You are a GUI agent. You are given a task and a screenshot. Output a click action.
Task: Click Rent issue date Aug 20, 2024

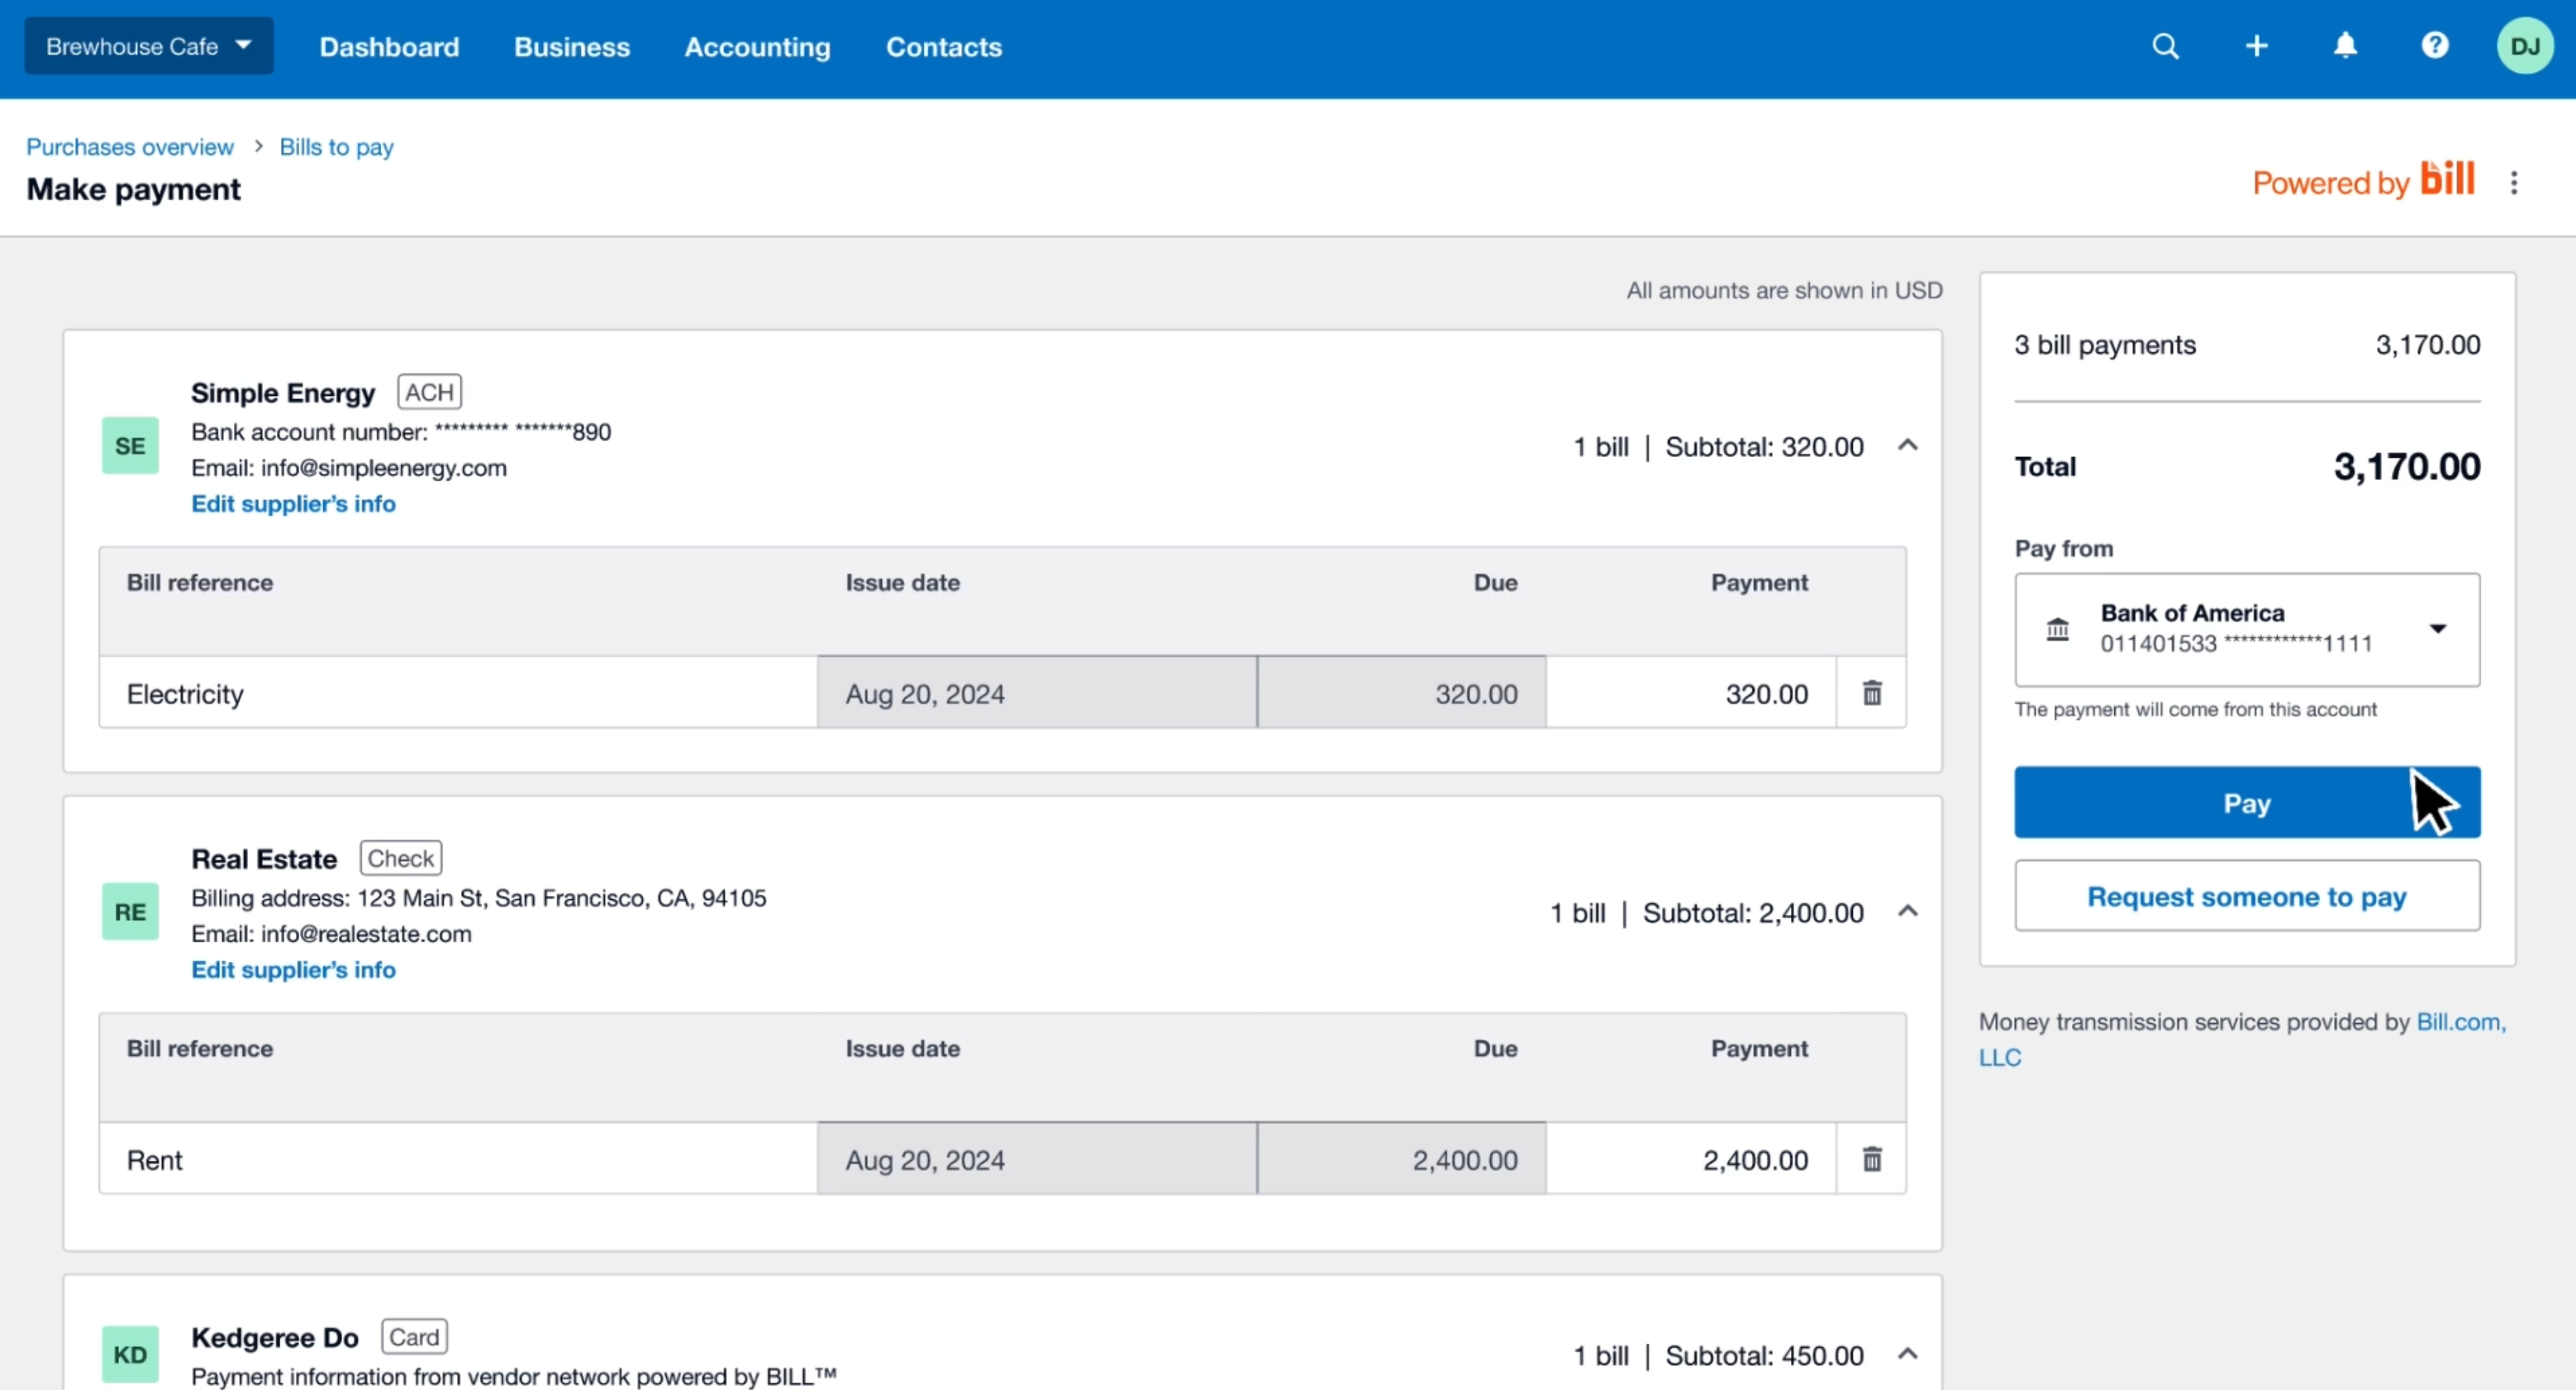point(1036,1159)
